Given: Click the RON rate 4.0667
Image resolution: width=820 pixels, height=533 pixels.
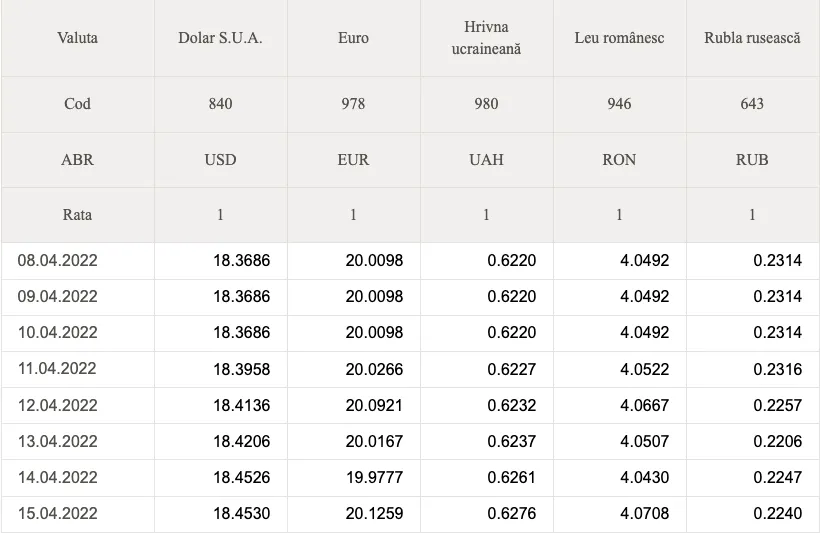Looking at the screenshot, I should tap(644, 405).
